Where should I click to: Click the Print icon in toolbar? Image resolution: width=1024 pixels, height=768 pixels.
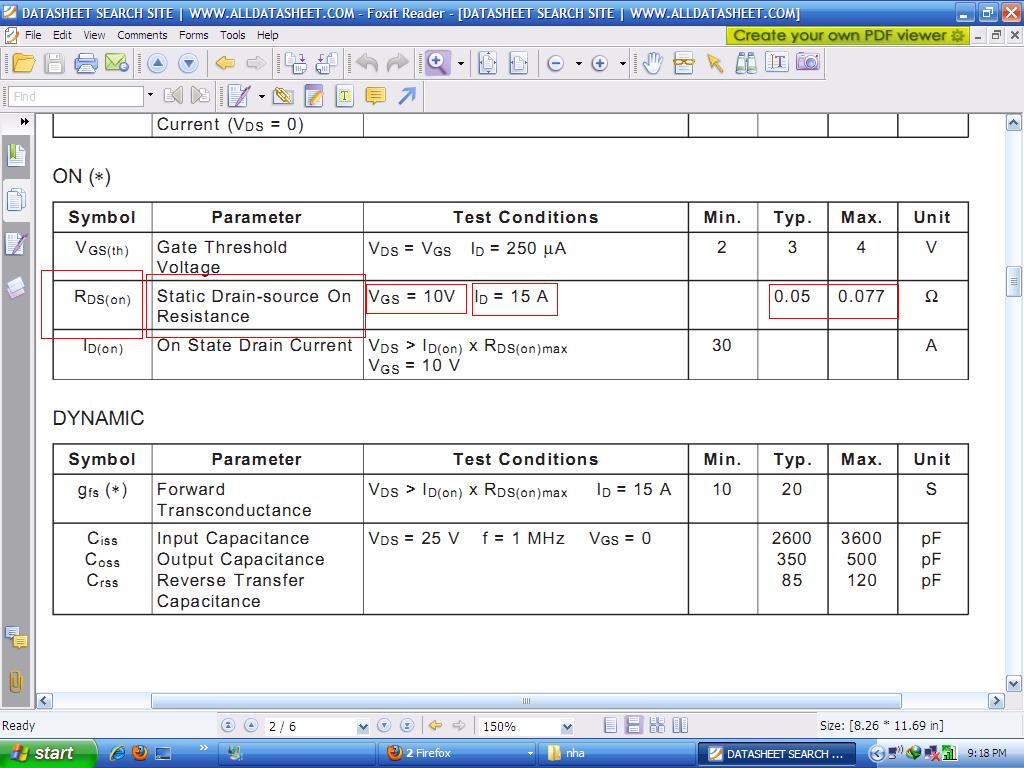86,64
